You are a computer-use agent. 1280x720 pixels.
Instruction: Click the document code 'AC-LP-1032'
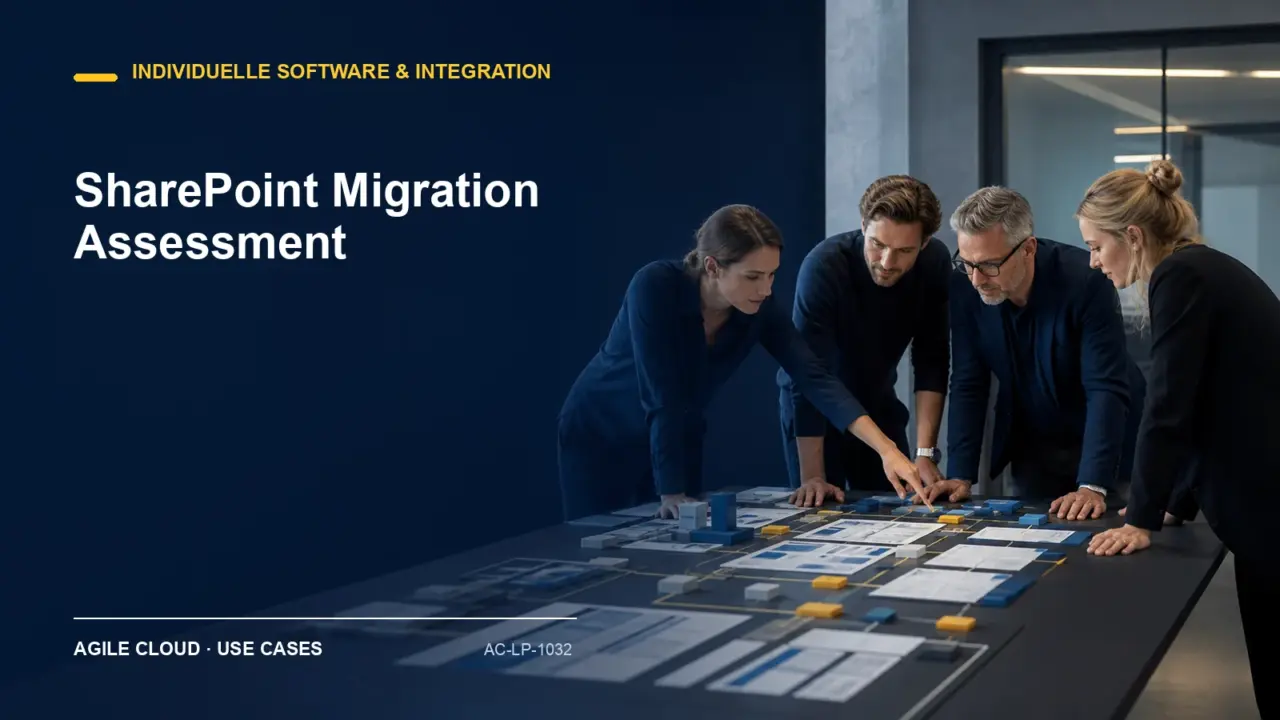pos(528,650)
